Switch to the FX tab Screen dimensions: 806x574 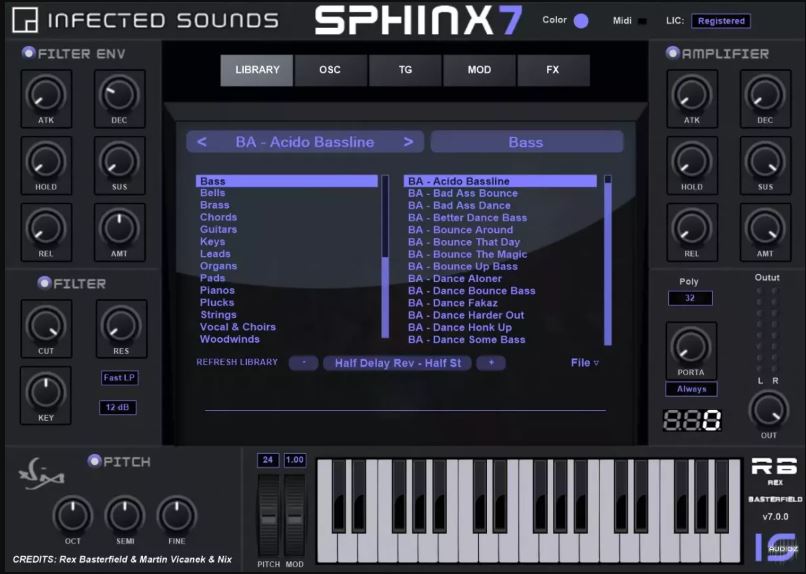click(553, 70)
